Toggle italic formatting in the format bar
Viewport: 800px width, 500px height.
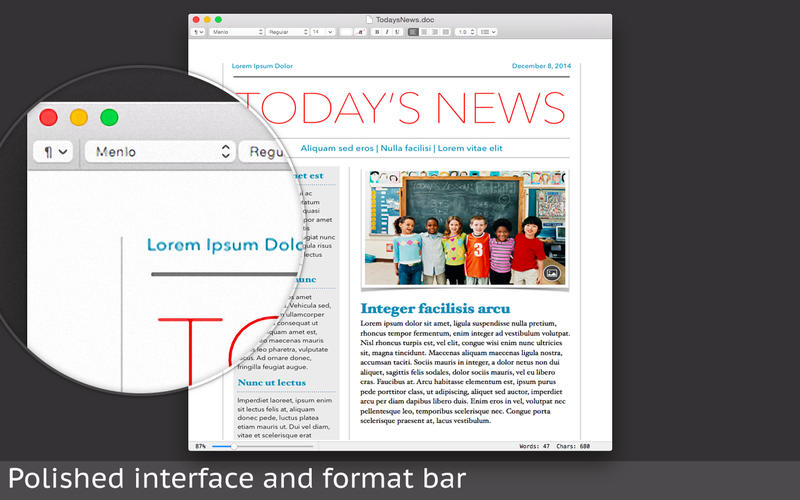tap(387, 32)
